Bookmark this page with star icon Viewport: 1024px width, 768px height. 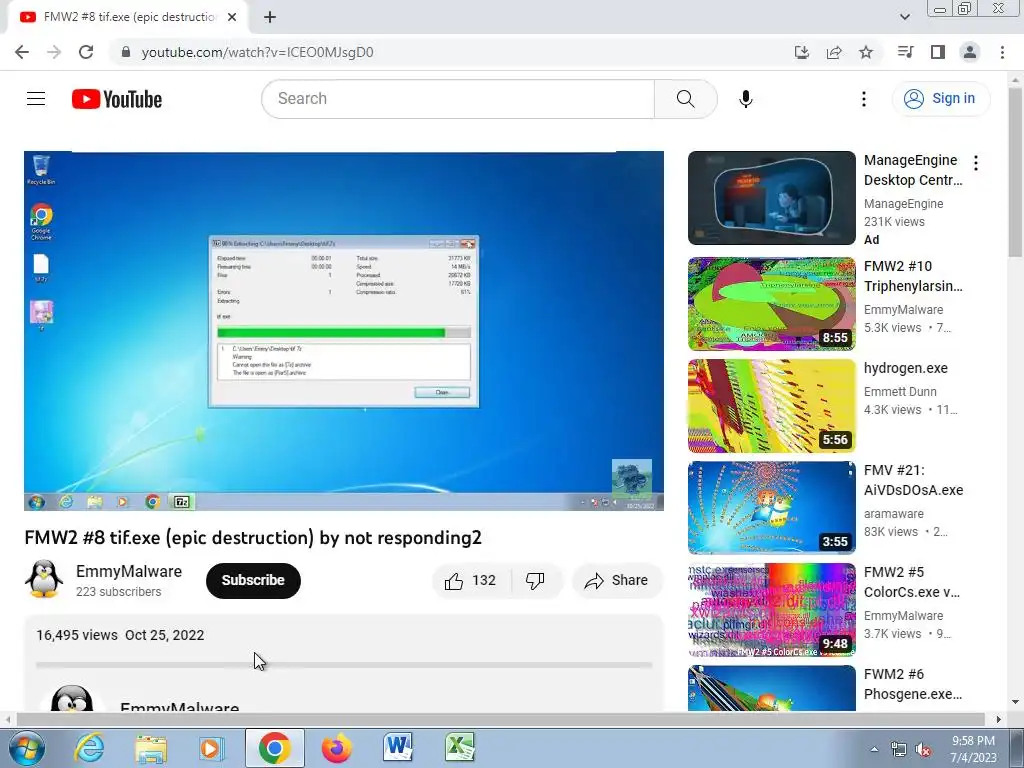click(866, 52)
